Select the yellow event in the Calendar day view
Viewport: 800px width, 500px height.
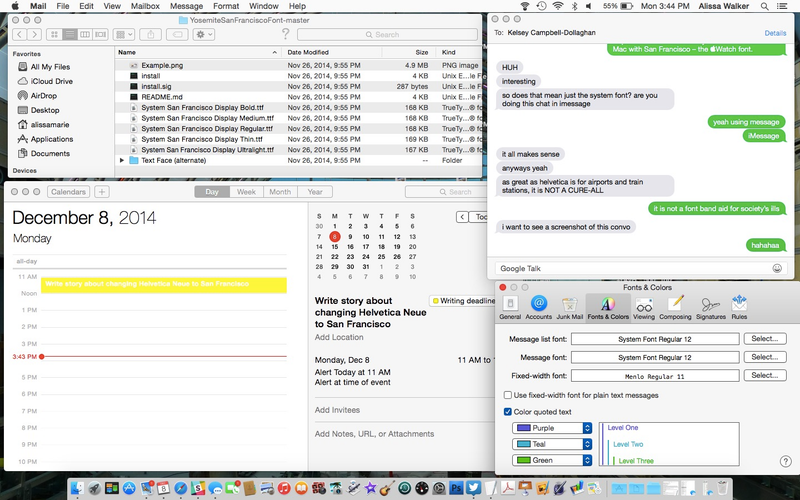click(x=164, y=285)
